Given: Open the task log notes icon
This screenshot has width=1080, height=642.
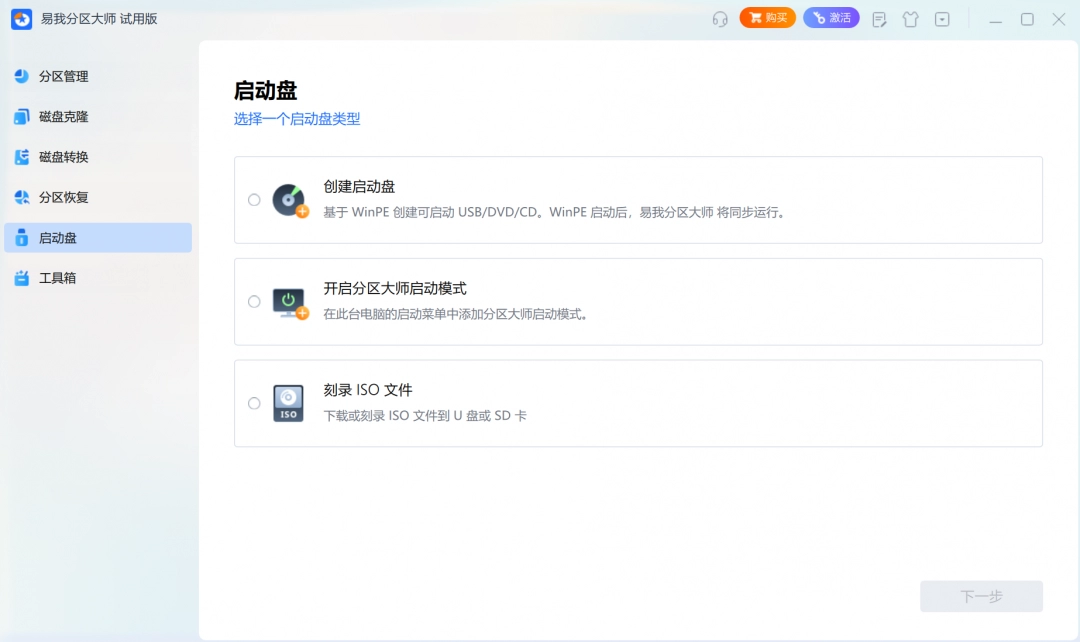Looking at the screenshot, I should pos(879,19).
